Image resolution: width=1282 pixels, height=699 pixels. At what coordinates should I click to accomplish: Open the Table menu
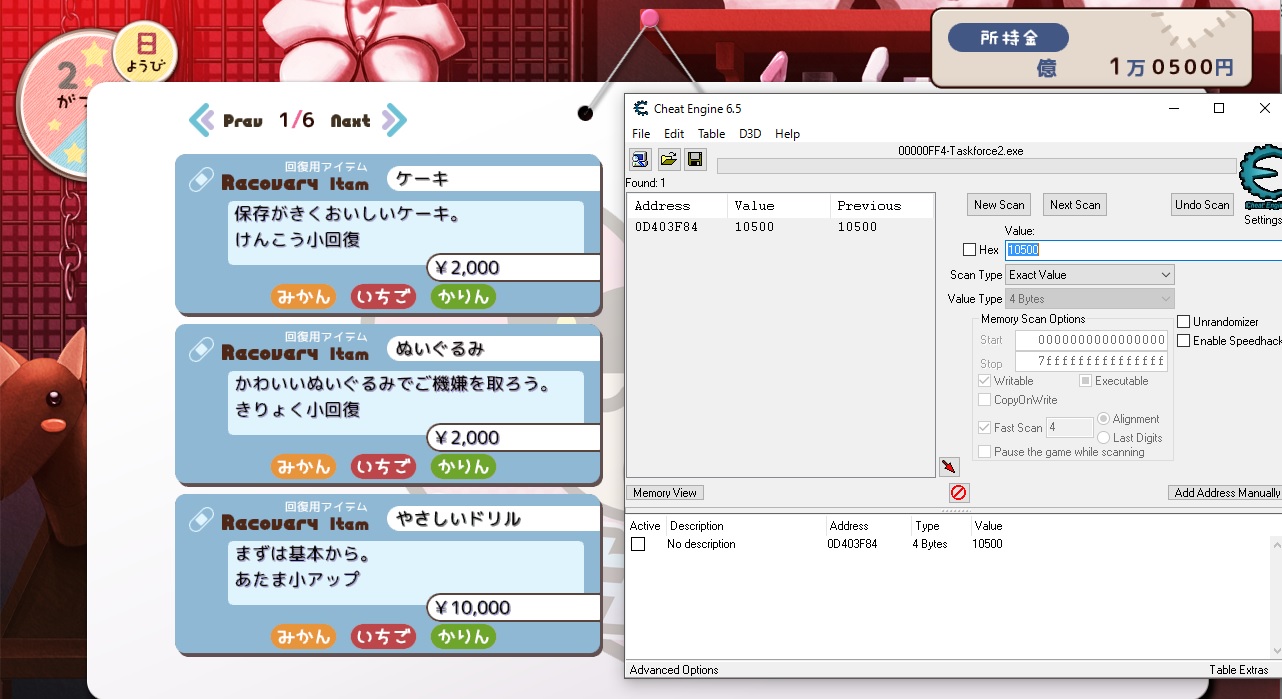[x=711, y=134]
